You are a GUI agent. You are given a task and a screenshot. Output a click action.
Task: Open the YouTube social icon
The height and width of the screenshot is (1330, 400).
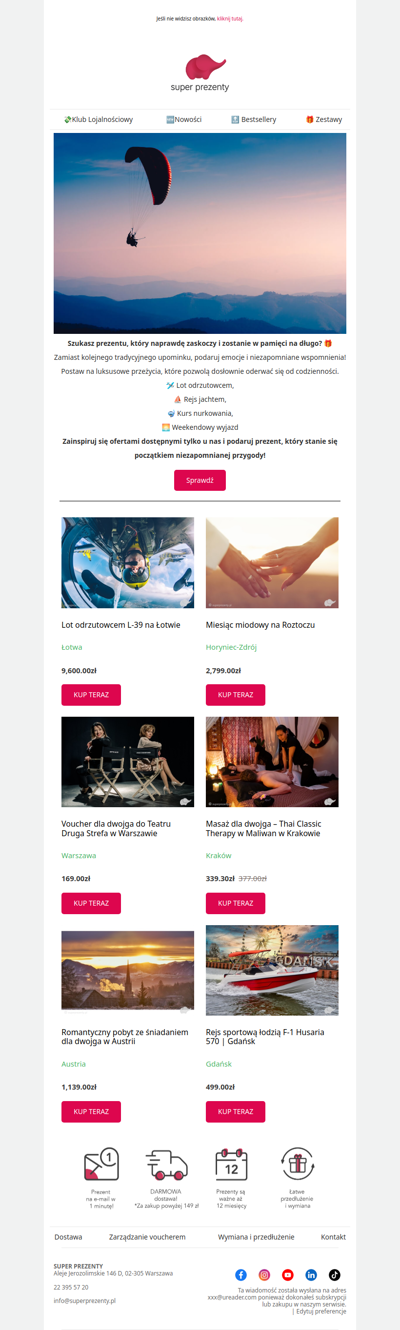click(288, 1275)
